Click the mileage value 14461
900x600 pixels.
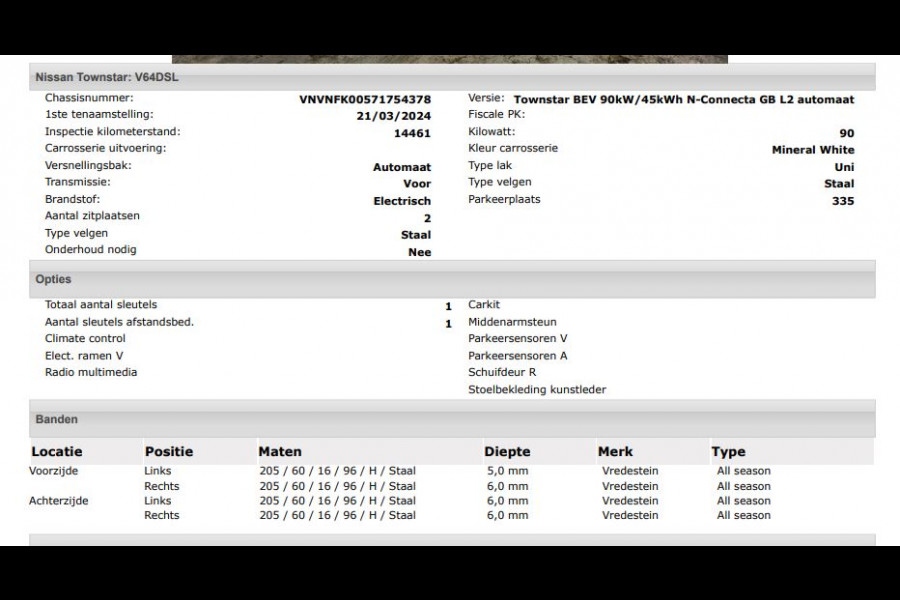click(x=412, y=133)
